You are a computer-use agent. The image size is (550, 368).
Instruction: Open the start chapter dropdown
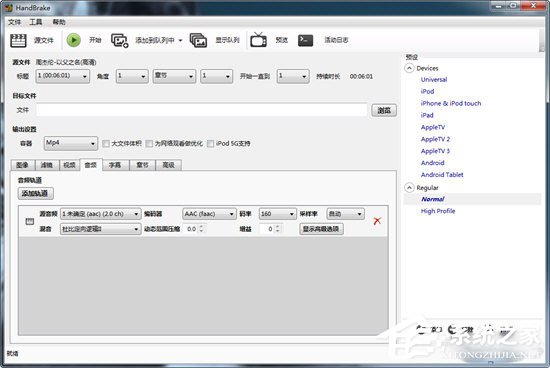pyautogui.click(x=216, y=76)
